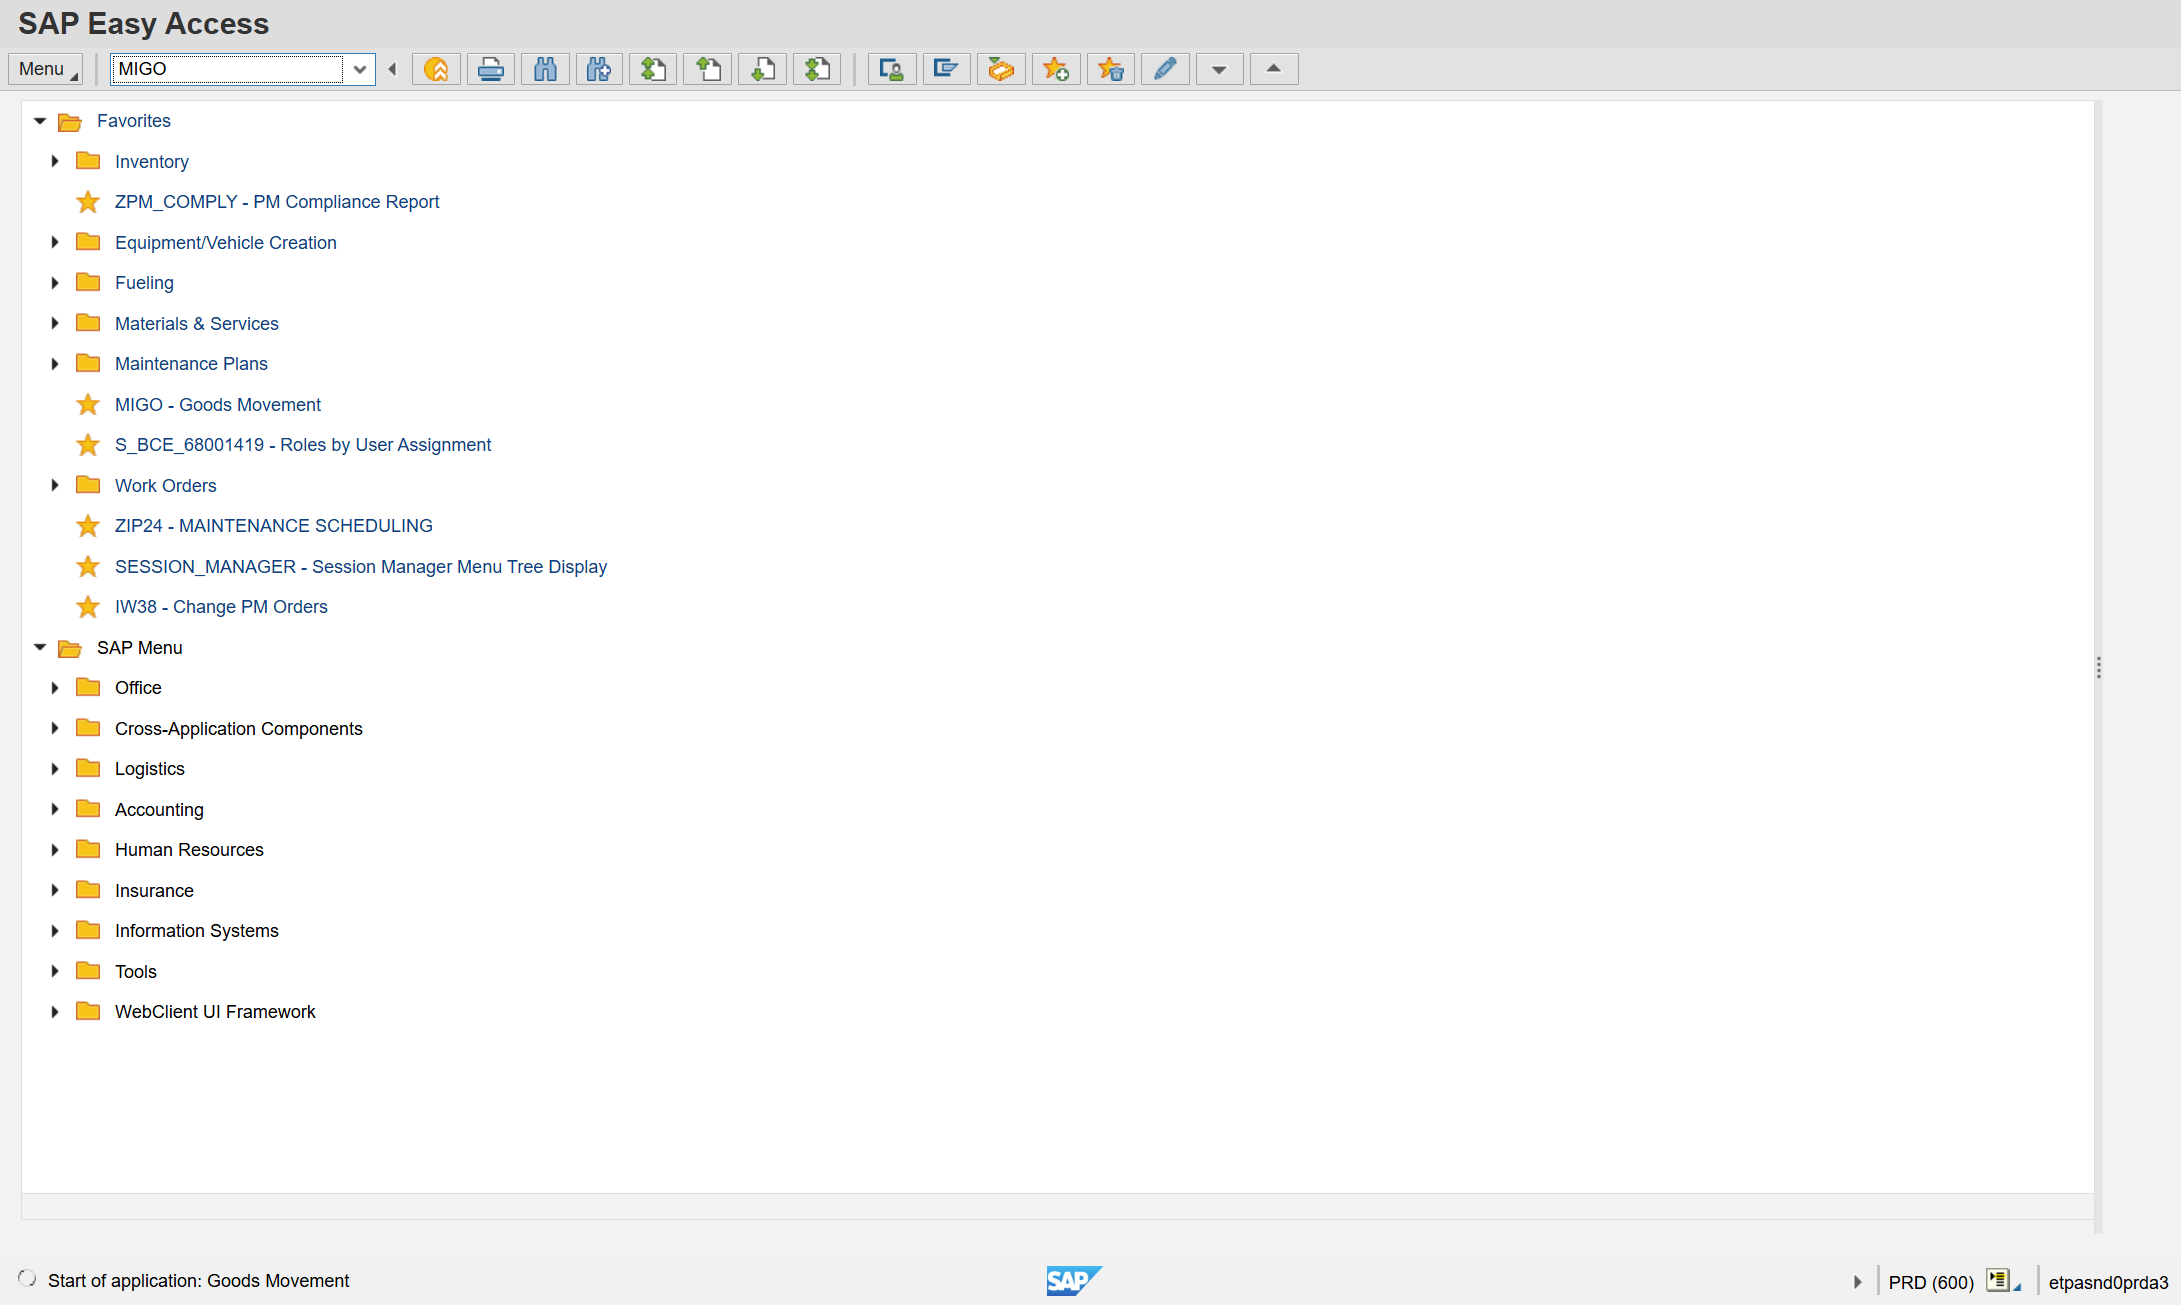Click the MIGO transaction code input field
2181x1305 pixels.
pos(227,69)
